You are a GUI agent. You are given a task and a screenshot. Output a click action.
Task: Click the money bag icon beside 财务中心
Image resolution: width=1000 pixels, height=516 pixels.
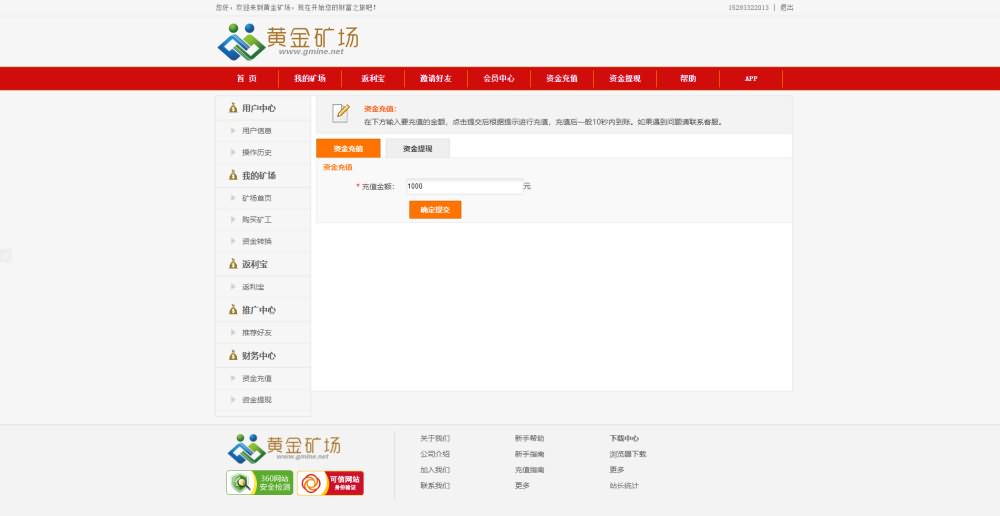click(x=233, y=356)
